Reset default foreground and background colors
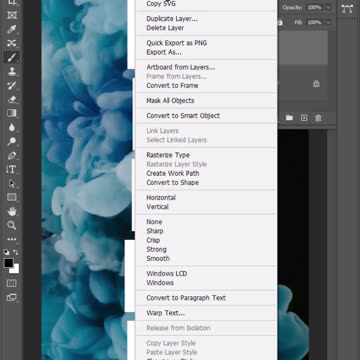The width and height of the screenshot is (360, 360). click(x=6, y=252)
